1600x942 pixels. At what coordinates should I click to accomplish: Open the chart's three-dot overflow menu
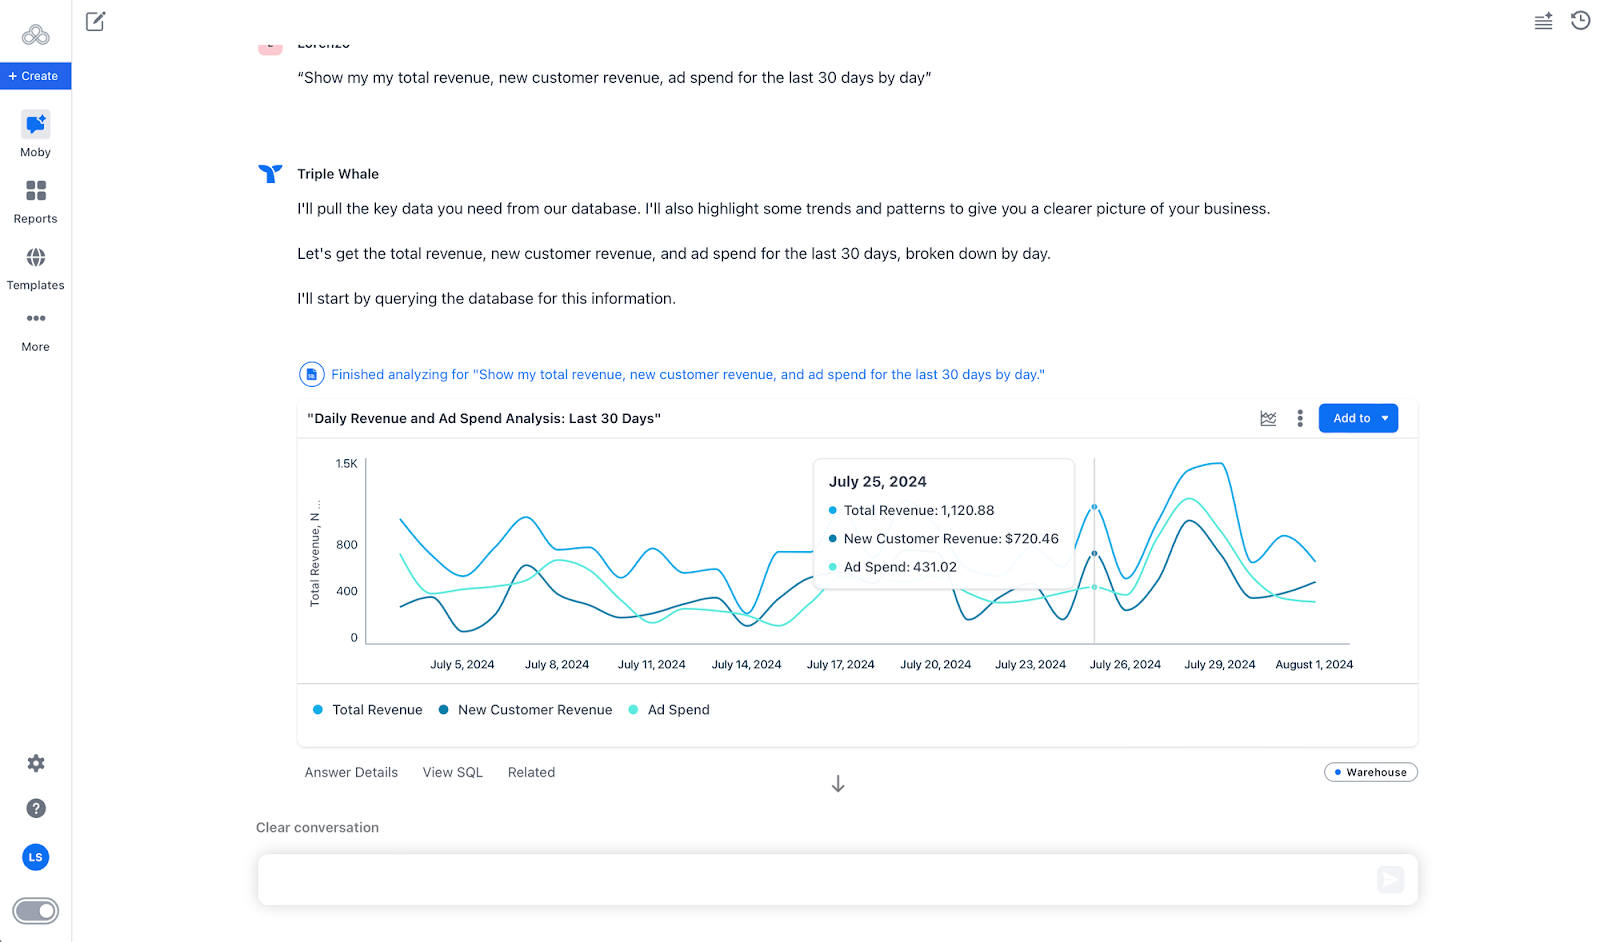click(x=1299, y=418)
